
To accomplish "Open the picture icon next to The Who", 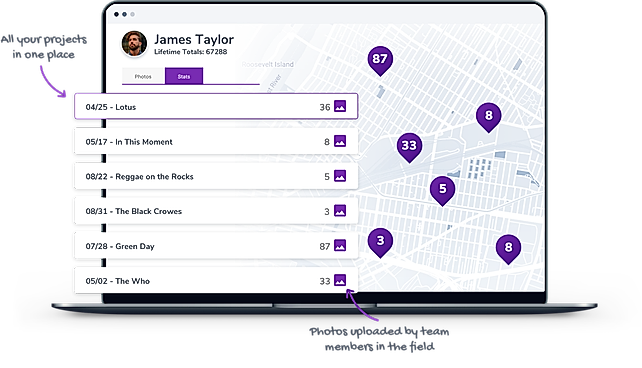I will pos(340,280).
